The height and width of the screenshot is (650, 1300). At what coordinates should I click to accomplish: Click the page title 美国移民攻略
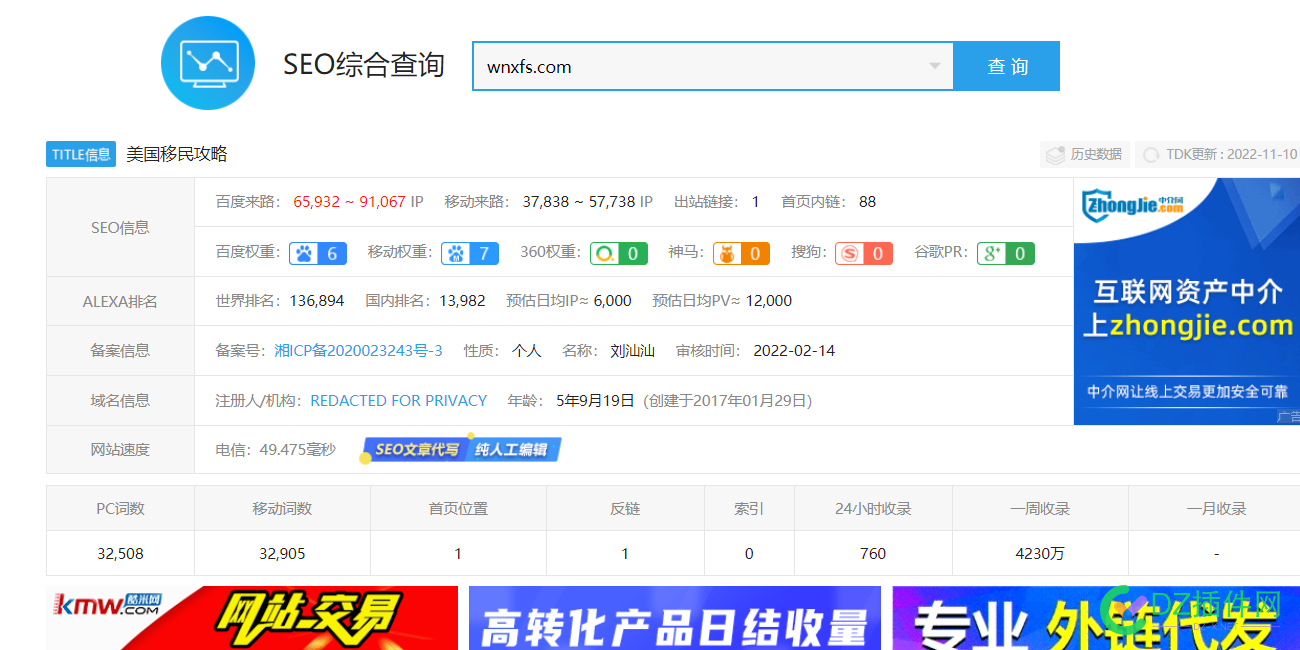(177, 154)
